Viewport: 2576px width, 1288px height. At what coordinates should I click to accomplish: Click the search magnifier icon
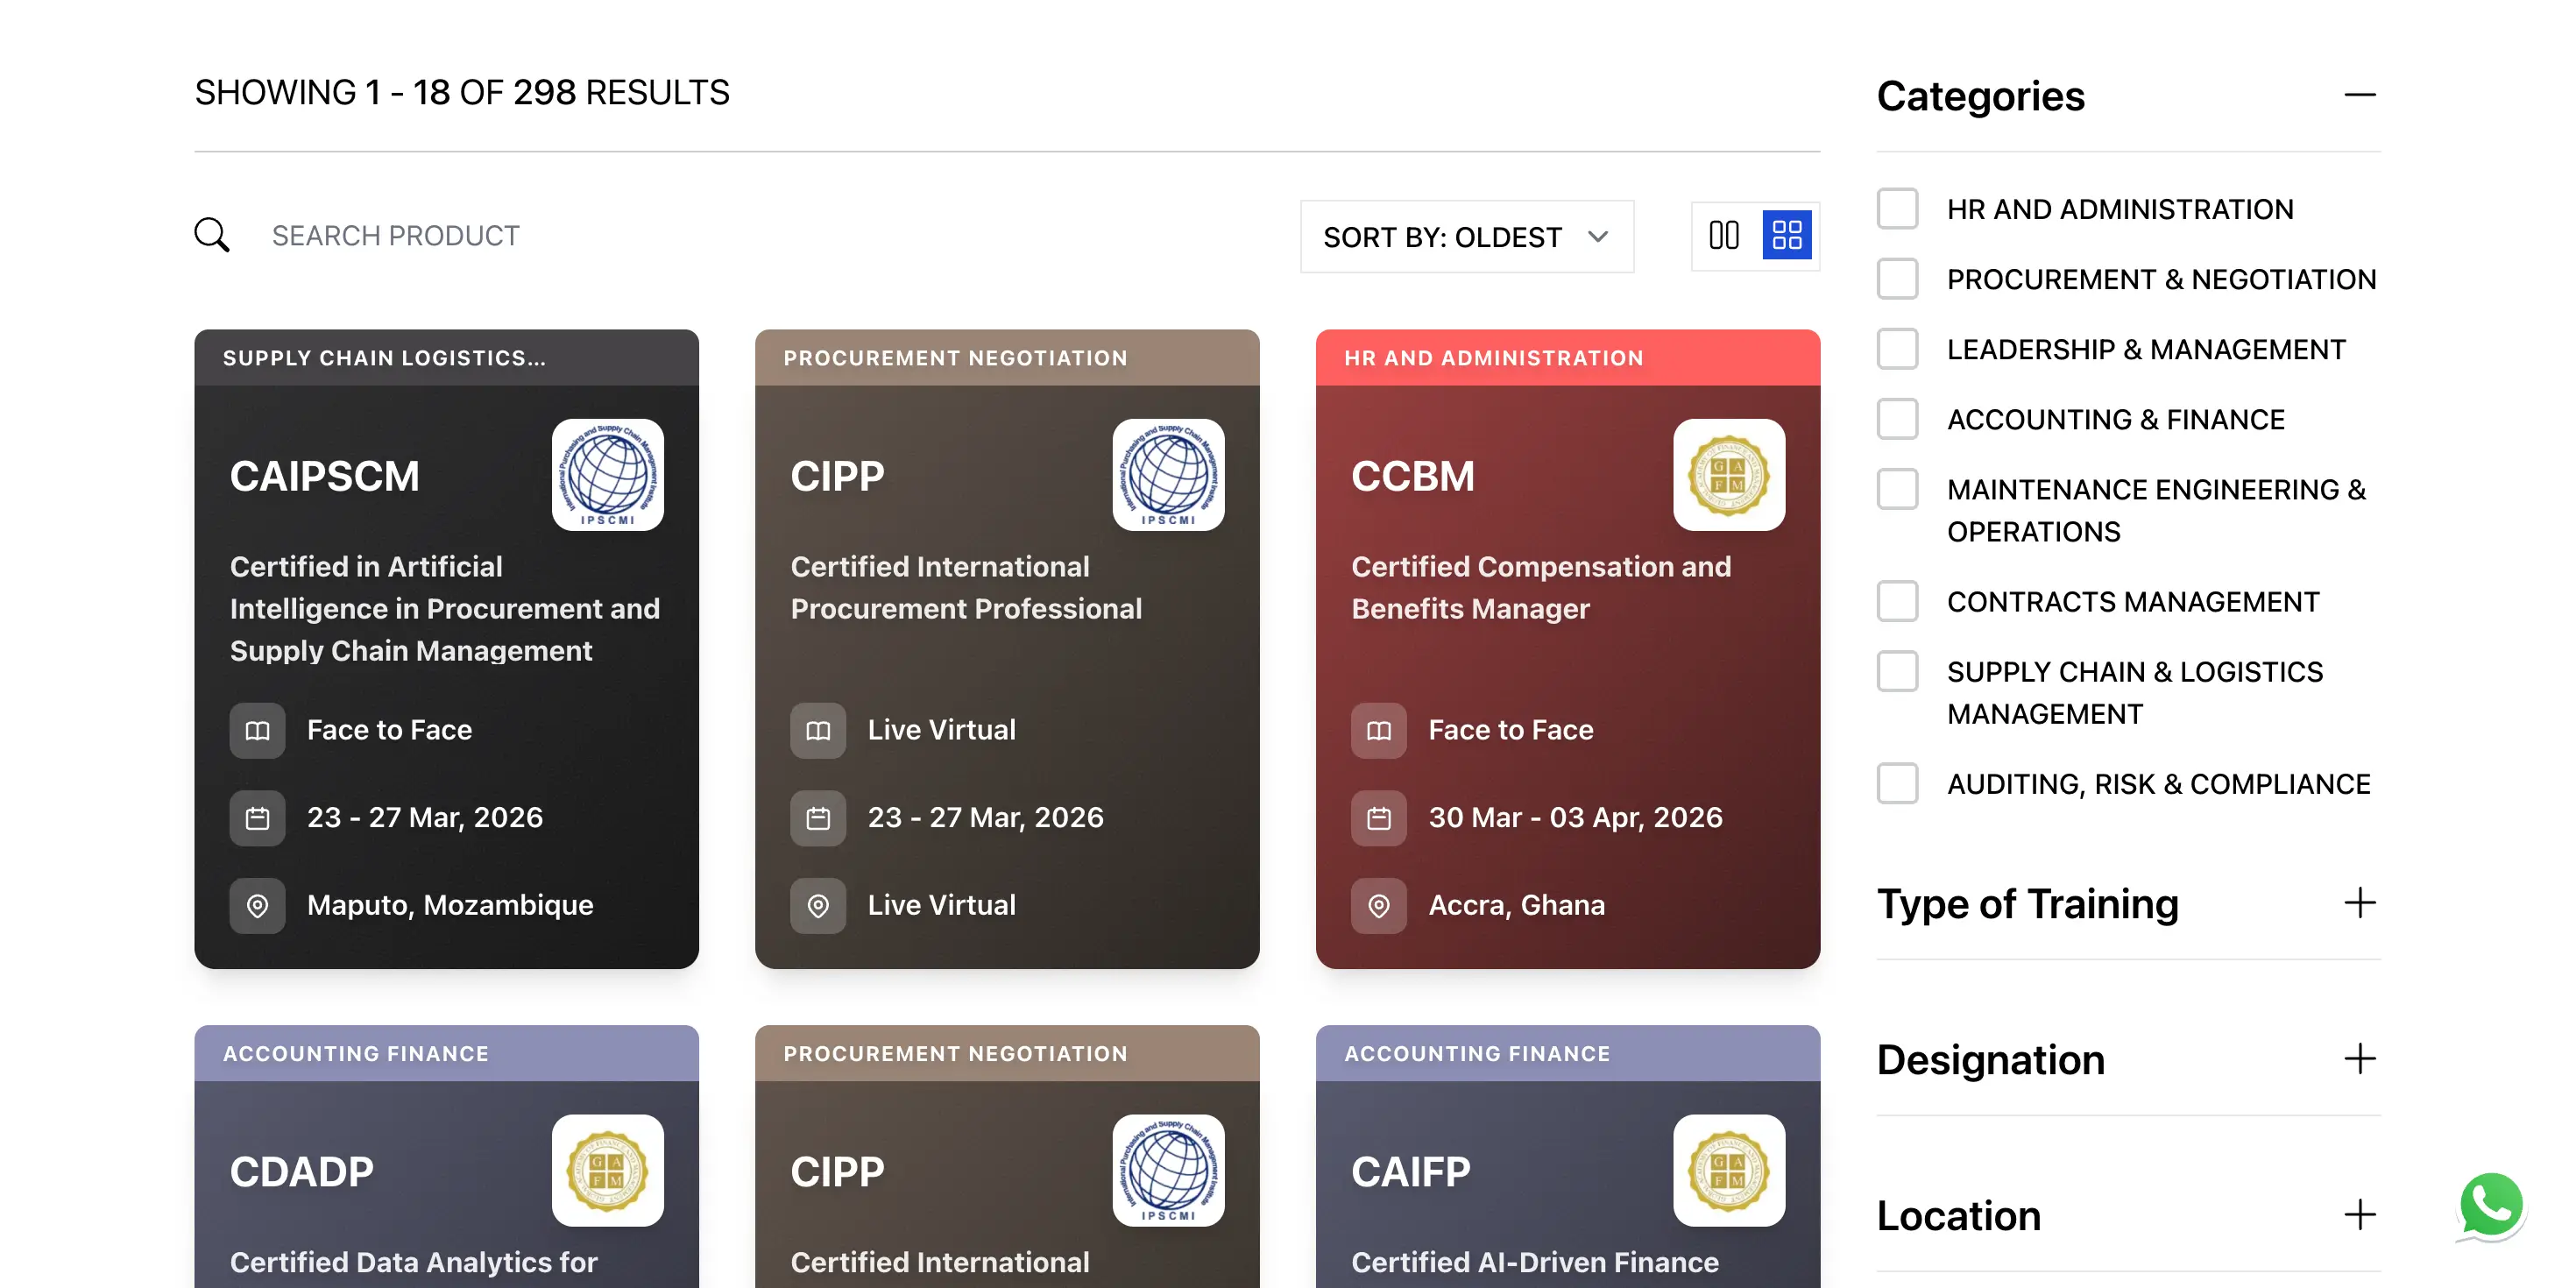pos(211,234)
